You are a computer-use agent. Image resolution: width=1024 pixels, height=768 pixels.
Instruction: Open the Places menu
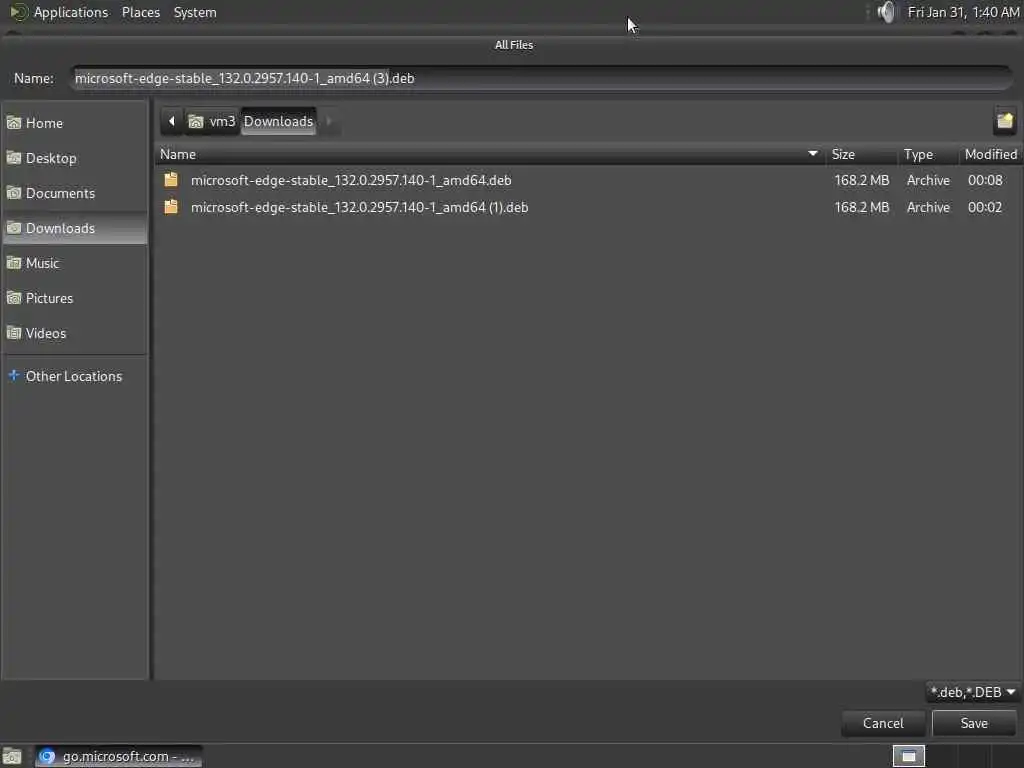(140, 12)
